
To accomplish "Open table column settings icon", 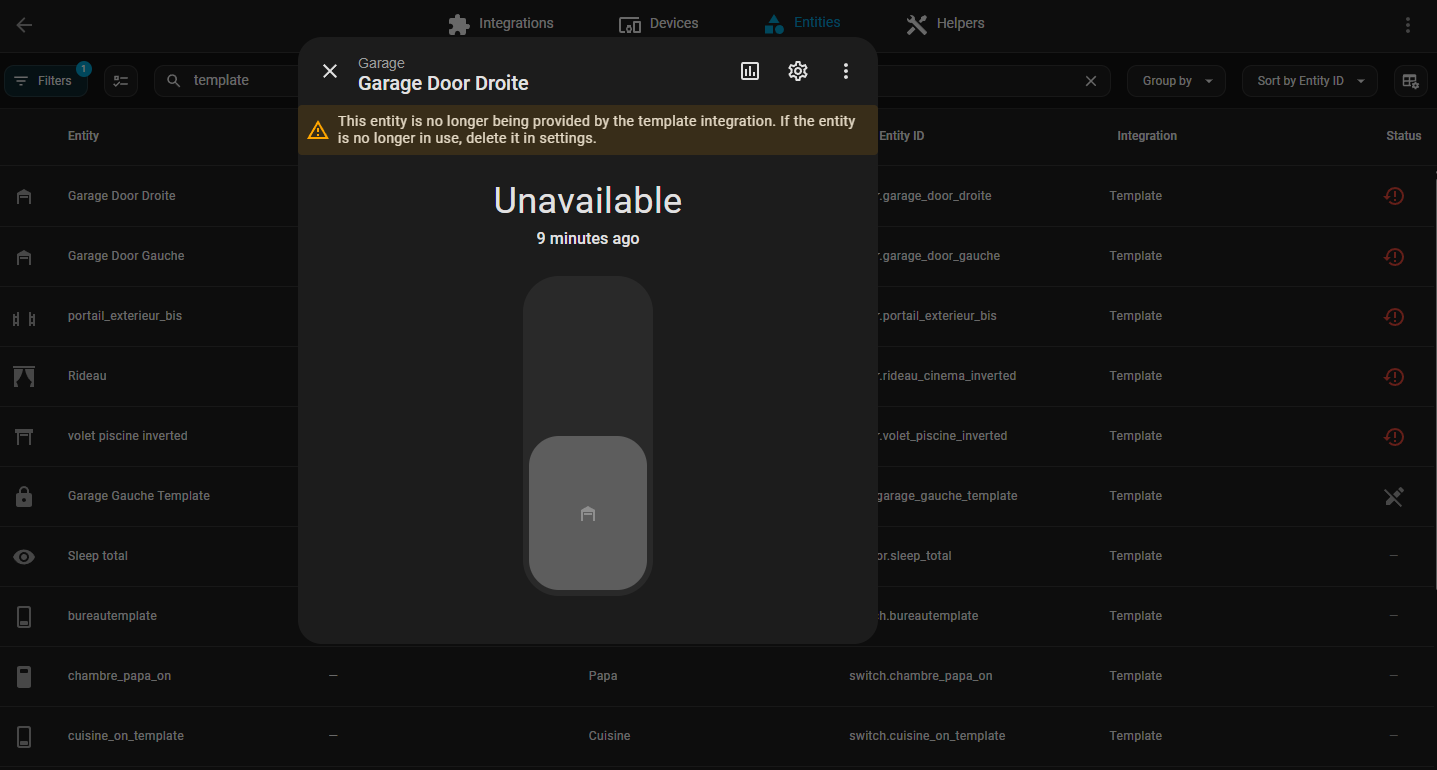I will tap(1410, 81).
